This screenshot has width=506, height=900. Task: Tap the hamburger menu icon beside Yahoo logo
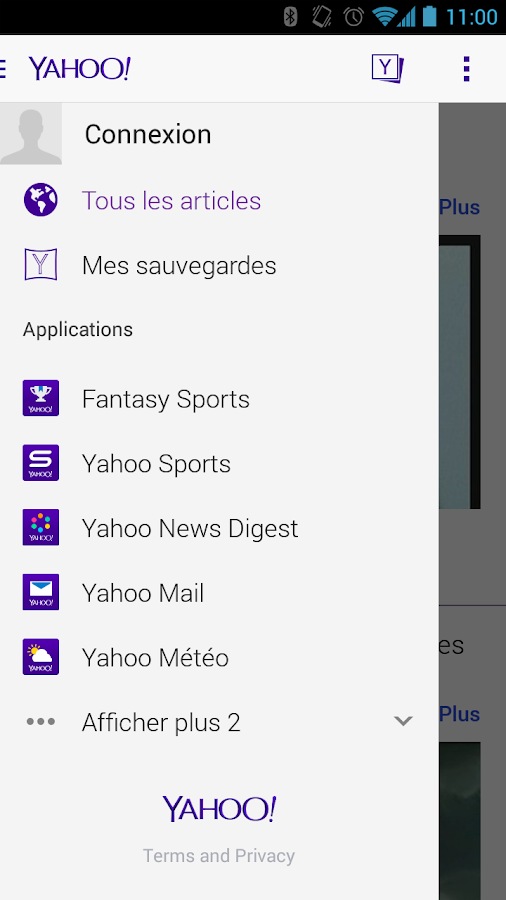[x=3, y=69]
